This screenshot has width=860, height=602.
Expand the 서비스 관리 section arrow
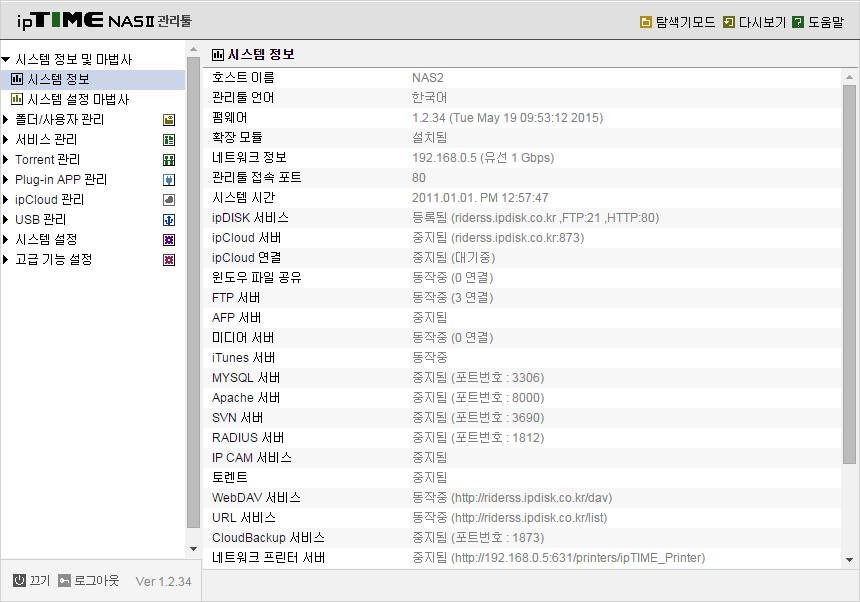5,139
